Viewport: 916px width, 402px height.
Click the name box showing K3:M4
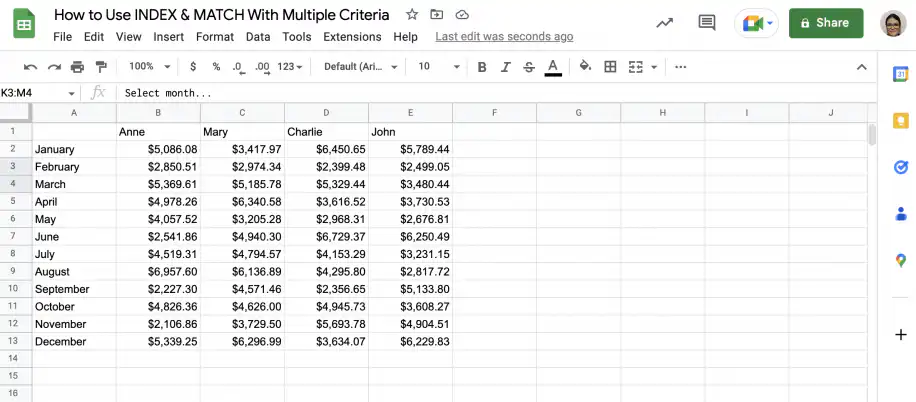click(32, 93)
